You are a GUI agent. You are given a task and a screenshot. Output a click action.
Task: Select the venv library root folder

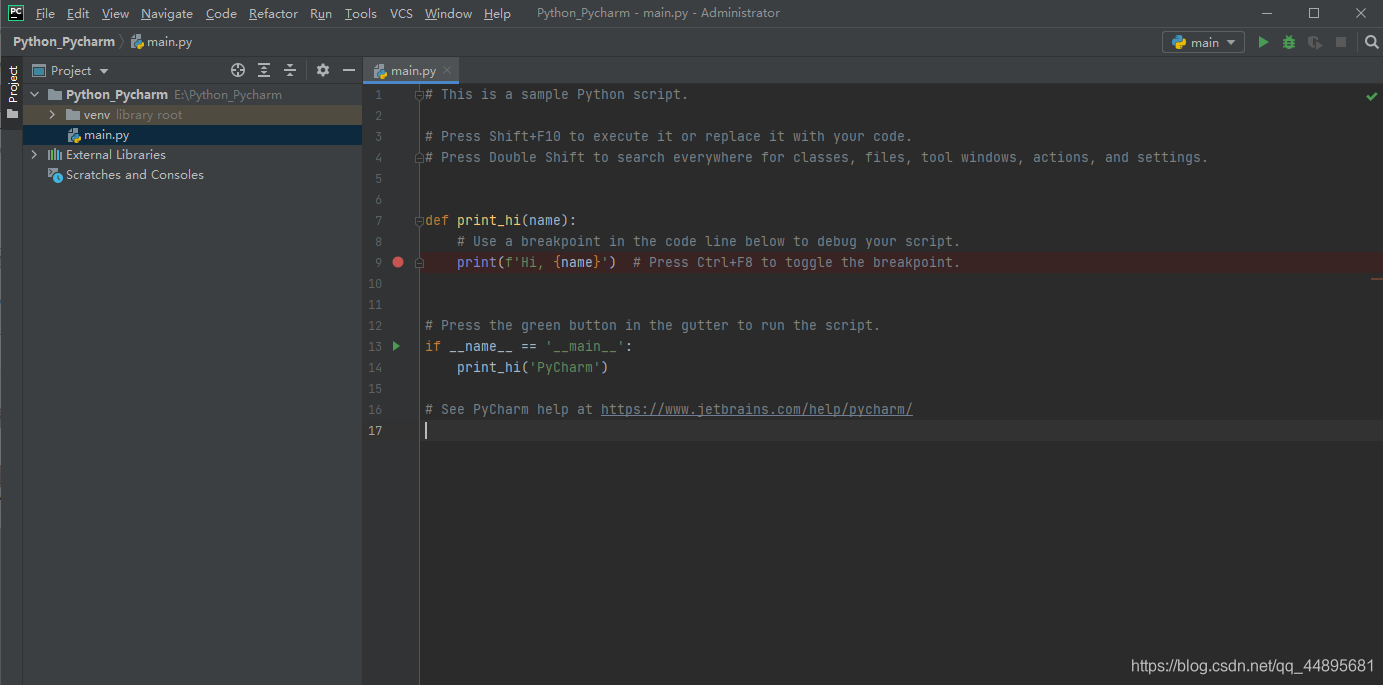click(x=192, y=115)
